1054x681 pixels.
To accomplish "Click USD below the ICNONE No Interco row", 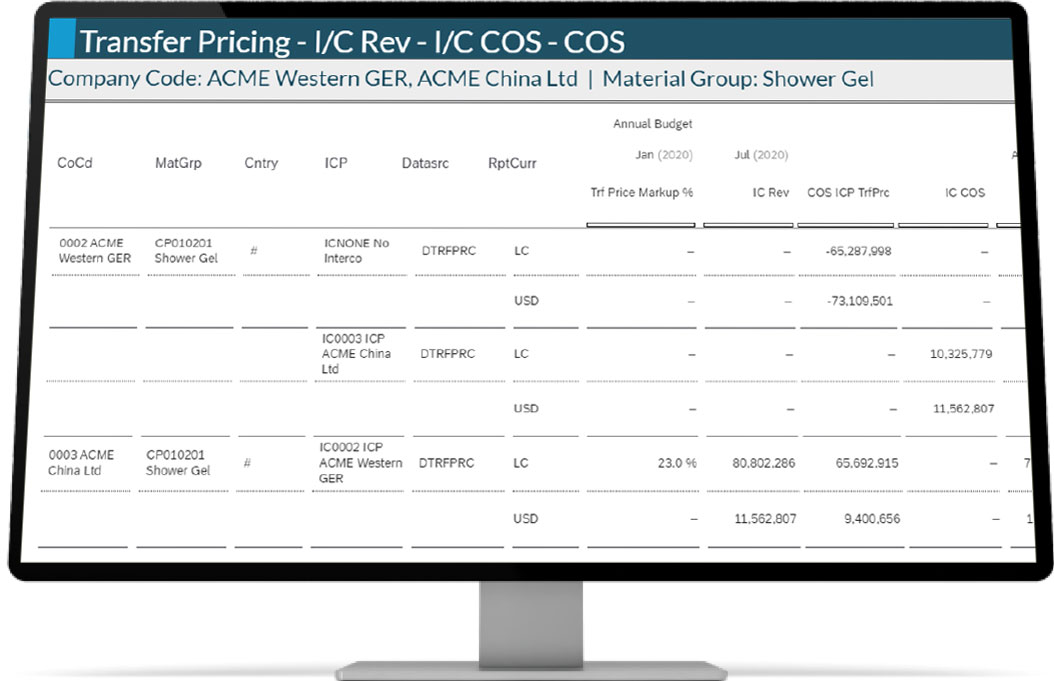I will click(x=526, y=301).
